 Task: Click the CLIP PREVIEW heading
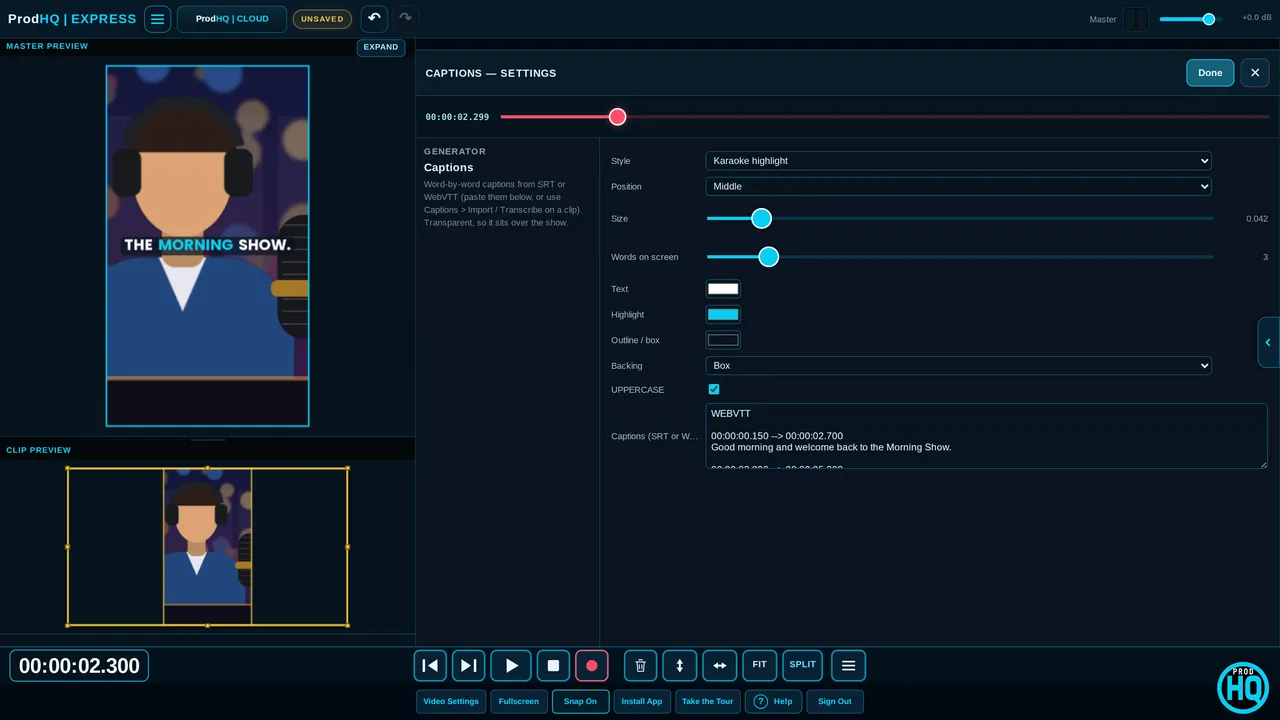pos(39,450)
